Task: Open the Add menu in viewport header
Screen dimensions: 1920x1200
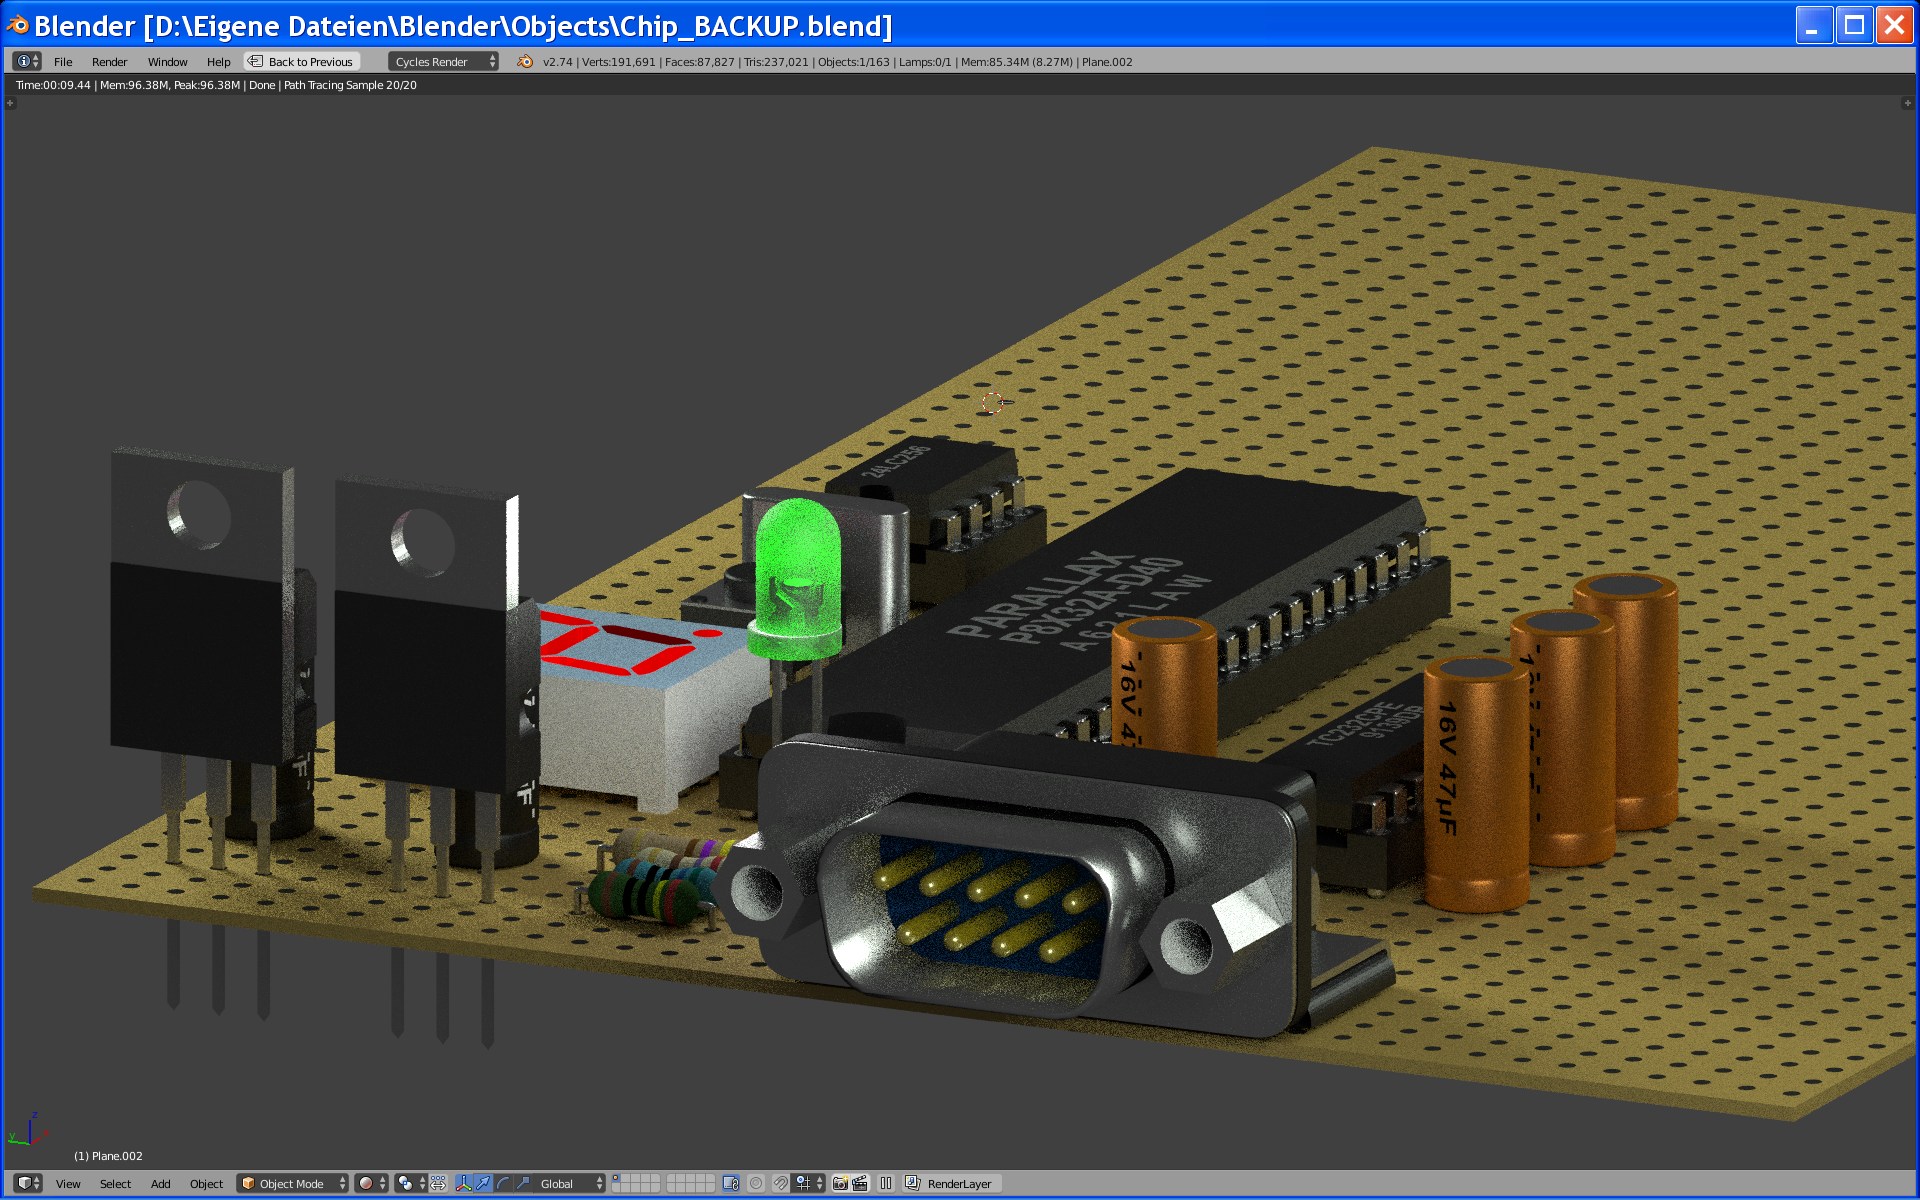Action: pyautogui.click(x=160, y=1183)
